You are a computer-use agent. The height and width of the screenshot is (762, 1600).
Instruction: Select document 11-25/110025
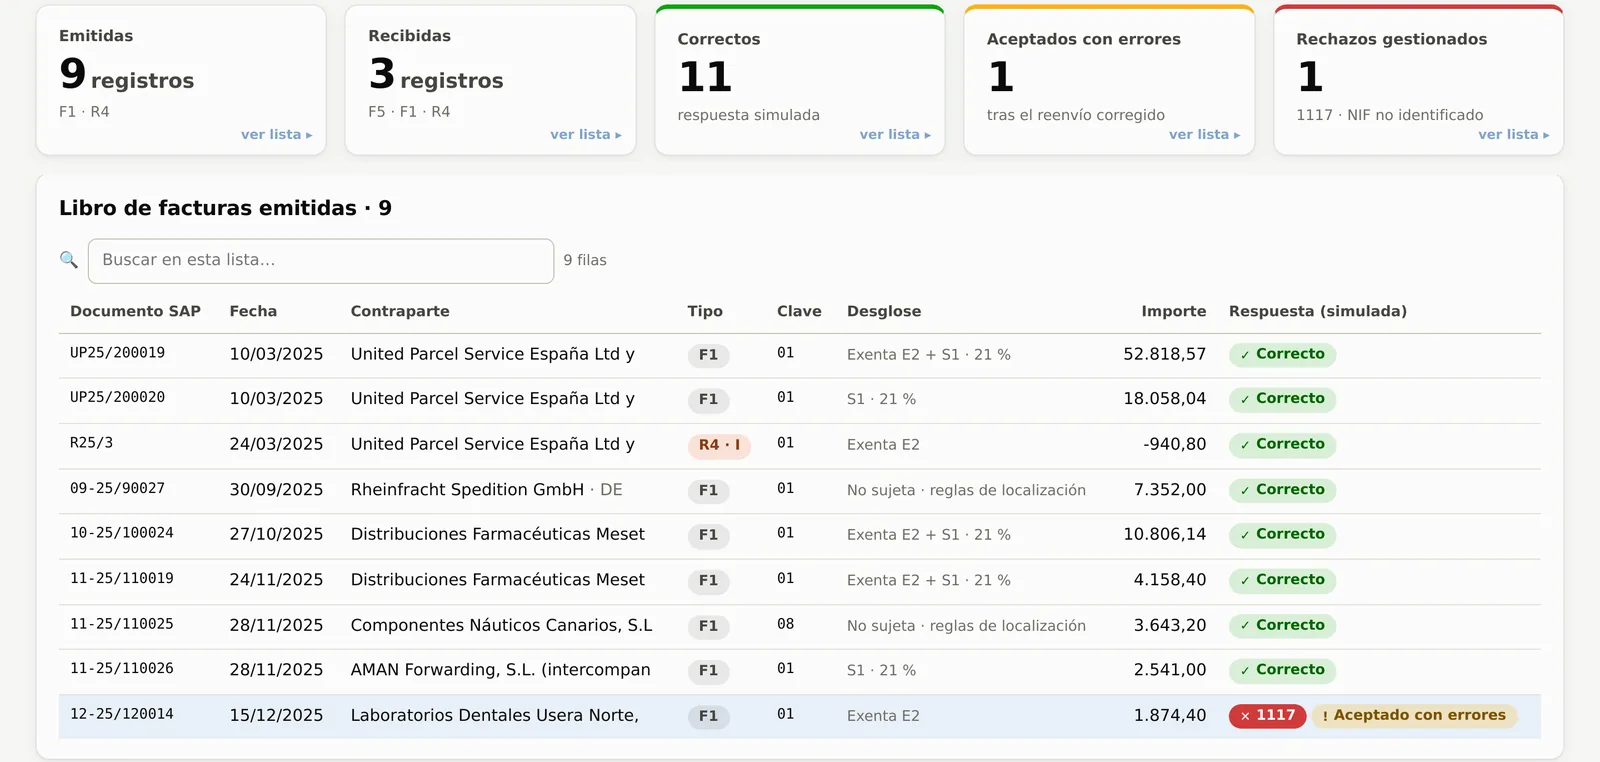[x=122, y=625]
